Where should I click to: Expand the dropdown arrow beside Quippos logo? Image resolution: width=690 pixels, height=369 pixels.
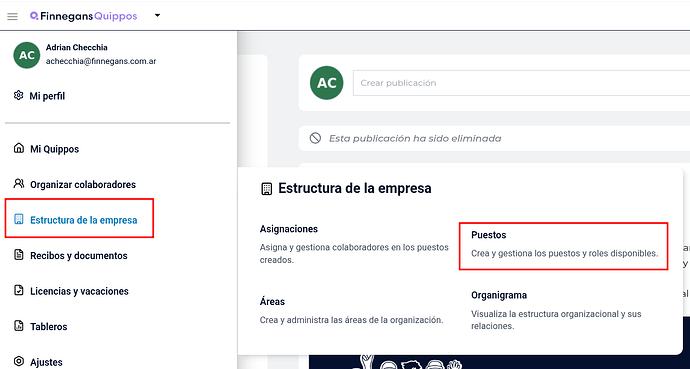pyautogui.click(x=158, y=16)
